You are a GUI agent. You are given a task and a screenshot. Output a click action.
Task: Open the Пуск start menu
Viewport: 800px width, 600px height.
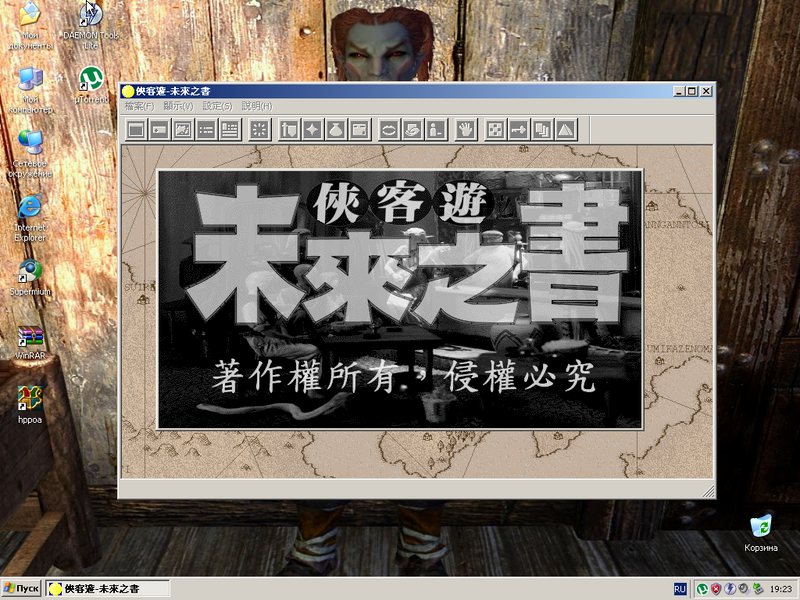(x=21, y=589)
